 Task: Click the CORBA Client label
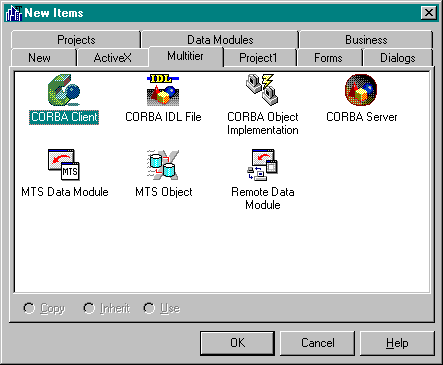tap(64, 117)
